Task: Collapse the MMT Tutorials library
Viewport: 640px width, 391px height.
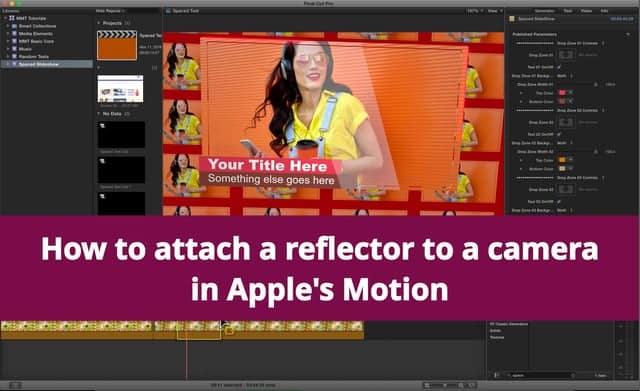Action: click(5, 18)
